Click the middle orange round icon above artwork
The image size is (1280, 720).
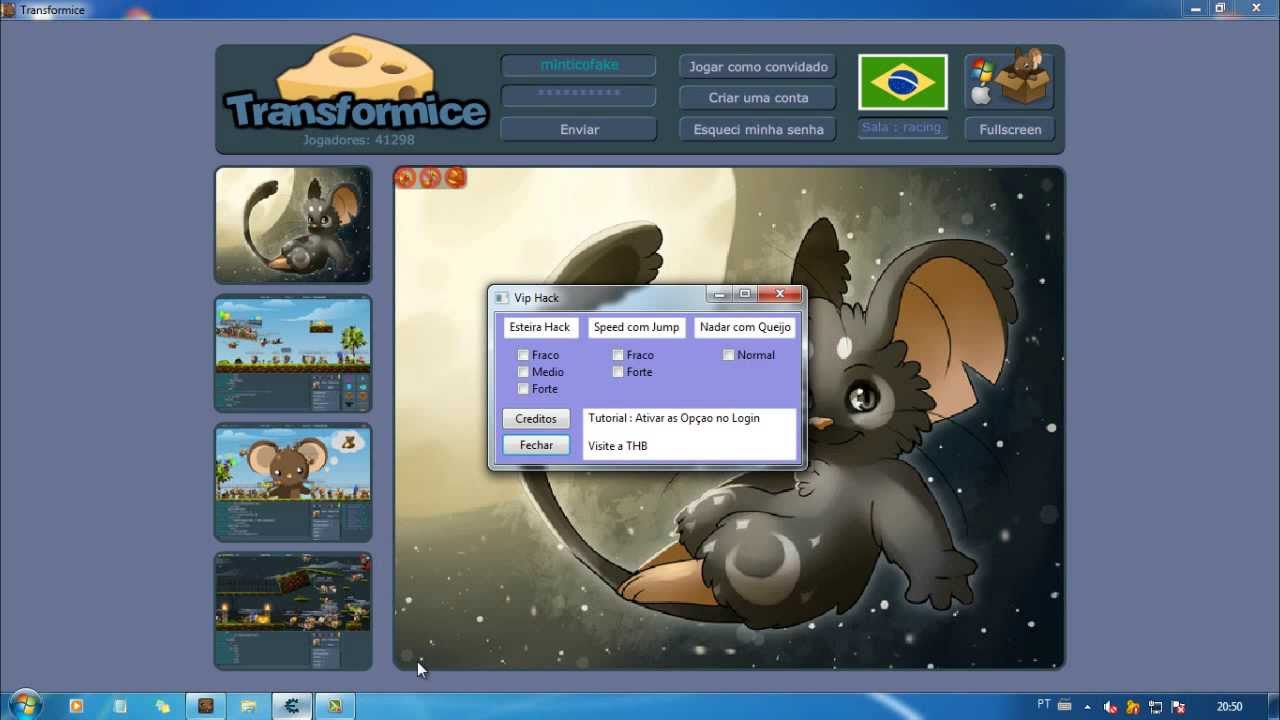[x=430, y=178]
